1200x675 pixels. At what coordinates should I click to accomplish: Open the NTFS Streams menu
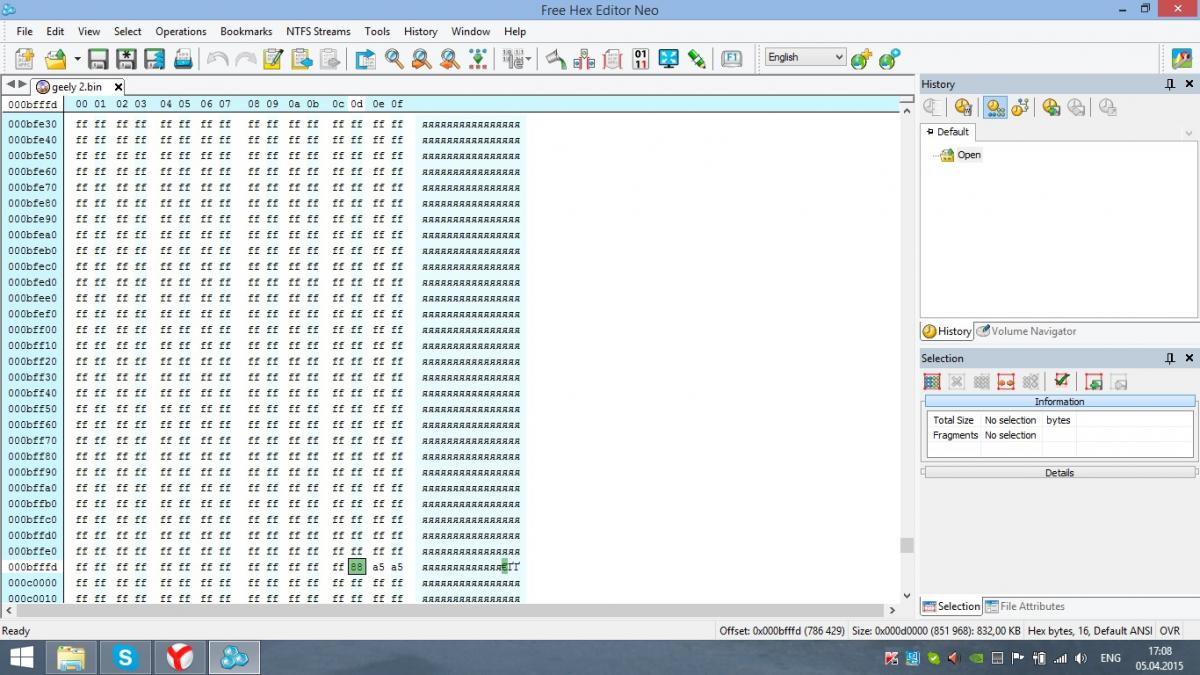tap(318, 31)
